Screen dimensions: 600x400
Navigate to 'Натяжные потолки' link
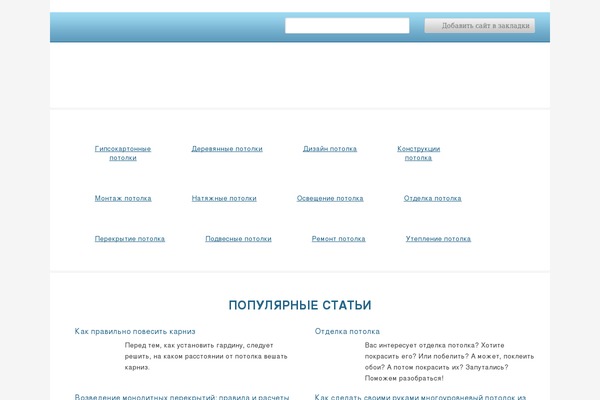[224, 198]
